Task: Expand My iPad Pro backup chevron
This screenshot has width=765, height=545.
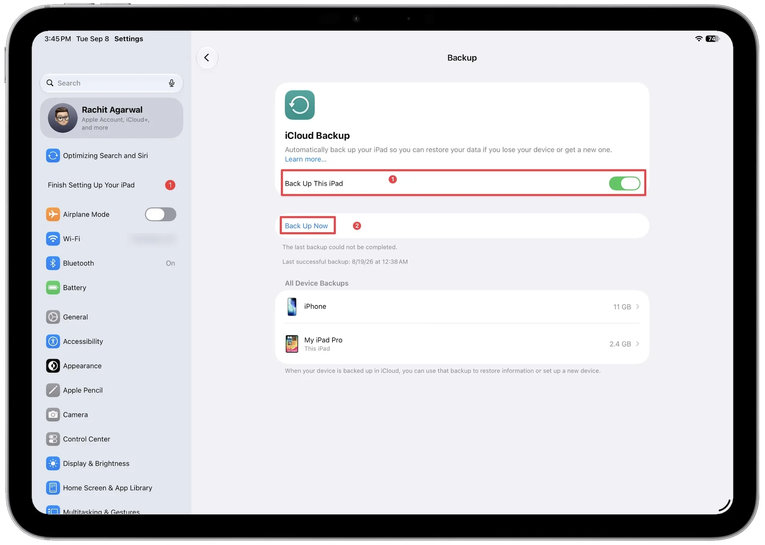Action: (x=638, y=344)
